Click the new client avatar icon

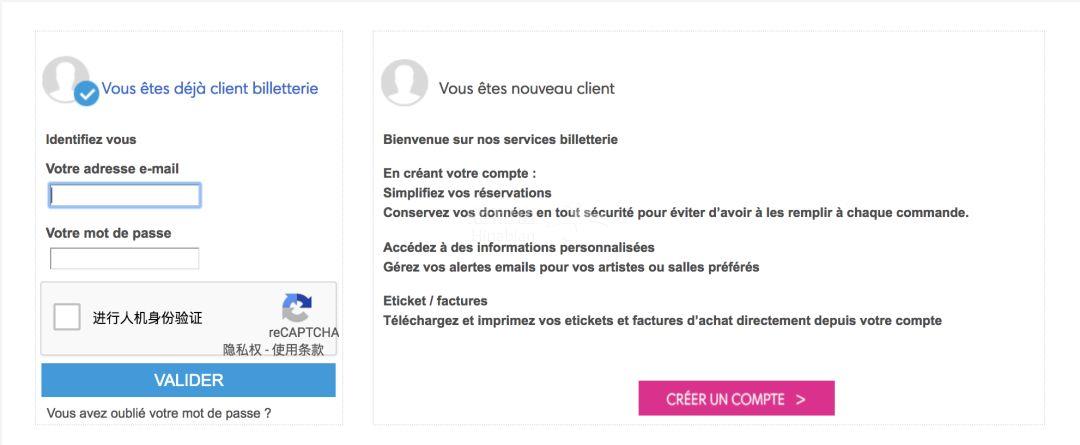click(x=404, y=83)
